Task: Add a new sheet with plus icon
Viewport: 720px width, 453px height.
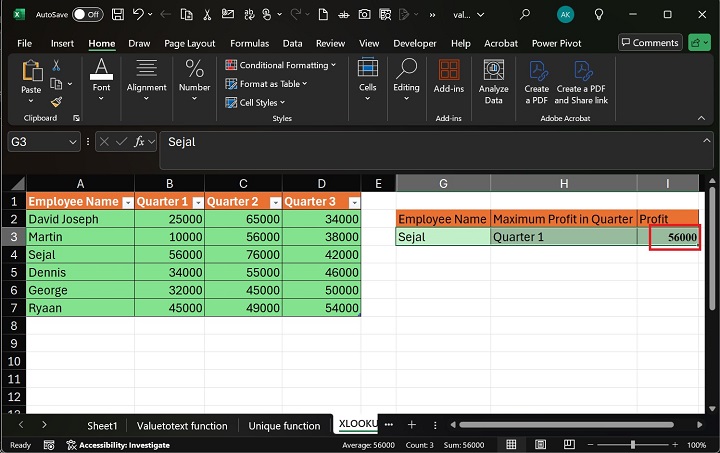Action: click(411, 425)
